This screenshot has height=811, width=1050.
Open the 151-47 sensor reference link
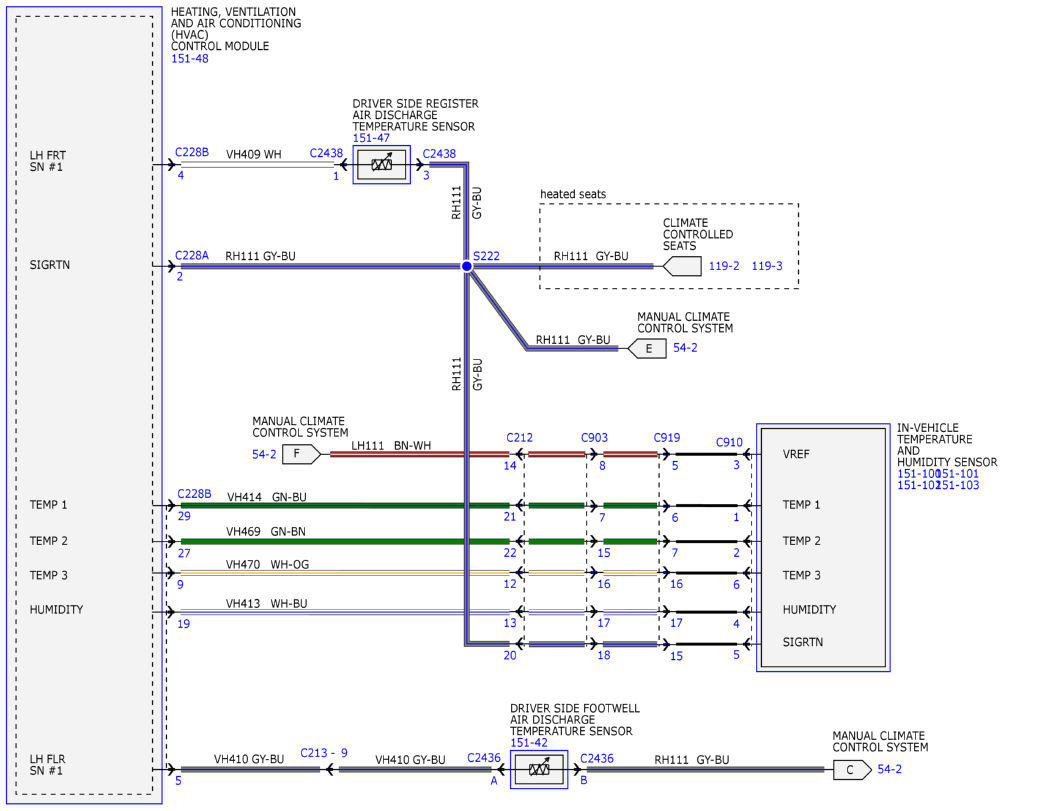tap(371, 138)
